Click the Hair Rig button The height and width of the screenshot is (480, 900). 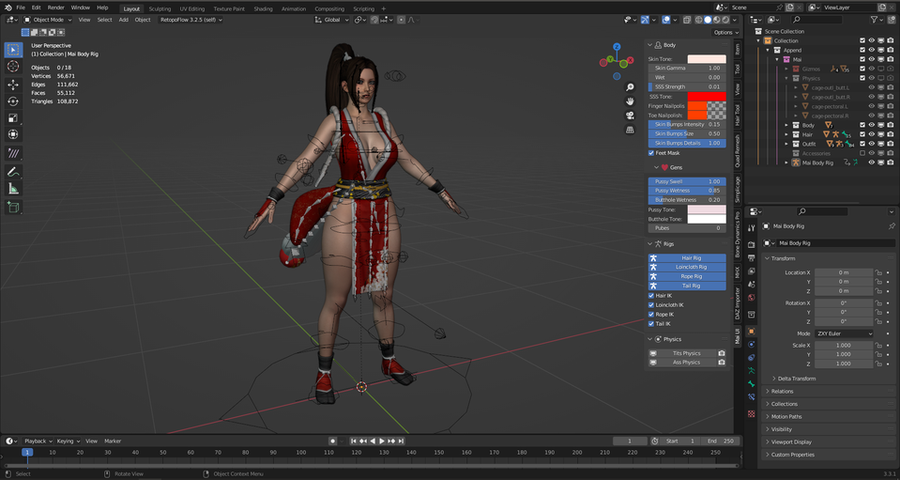pos(687,258)
